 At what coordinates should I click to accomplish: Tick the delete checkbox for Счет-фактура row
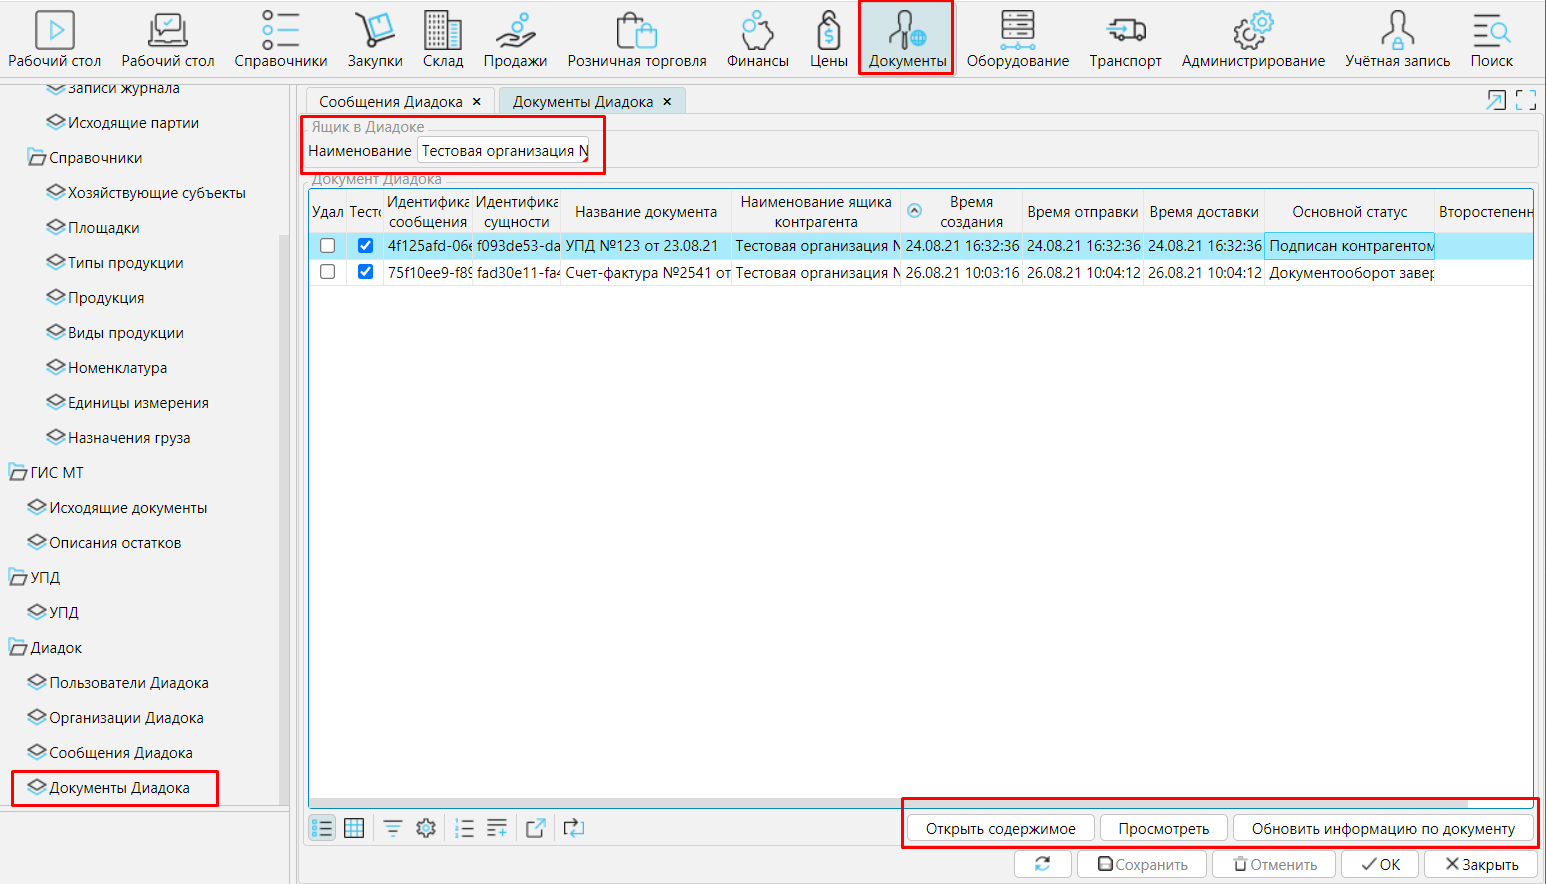(327, 272)
